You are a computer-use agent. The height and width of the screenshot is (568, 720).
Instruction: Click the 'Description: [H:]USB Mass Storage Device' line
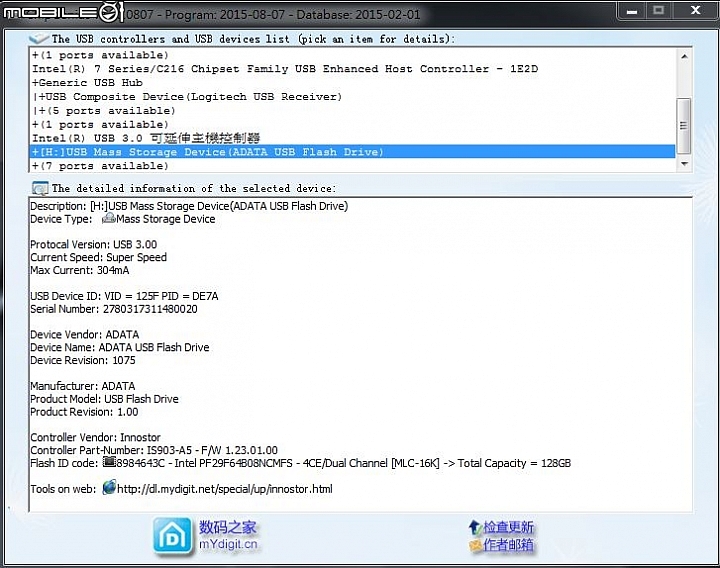coord(189,206)
